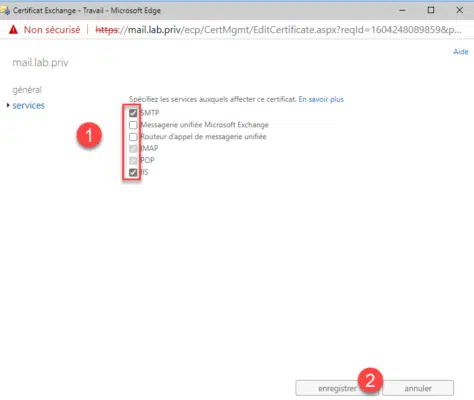Open the général section
Viewport: 474px width, 400px height.
[x=27, y=90]
